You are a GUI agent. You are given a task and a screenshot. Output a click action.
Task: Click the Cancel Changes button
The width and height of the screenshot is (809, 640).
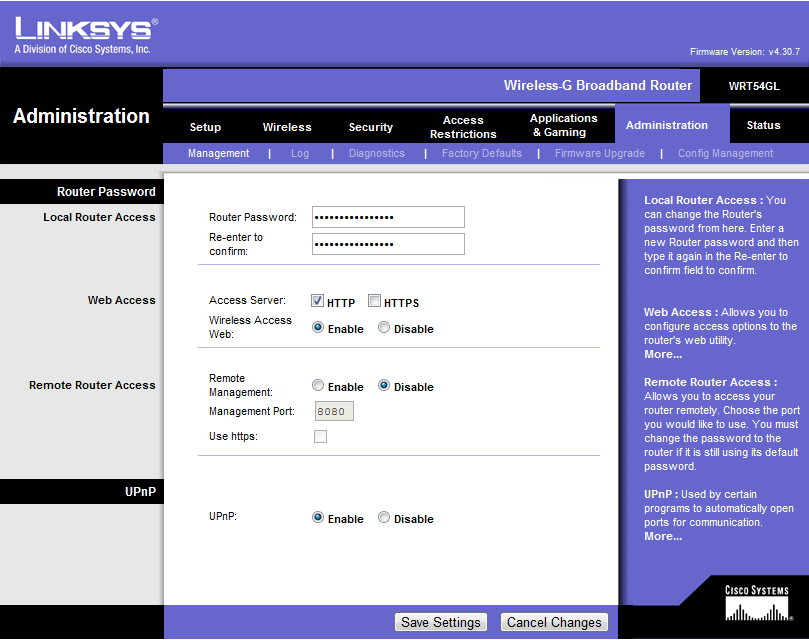pos(554,622)
